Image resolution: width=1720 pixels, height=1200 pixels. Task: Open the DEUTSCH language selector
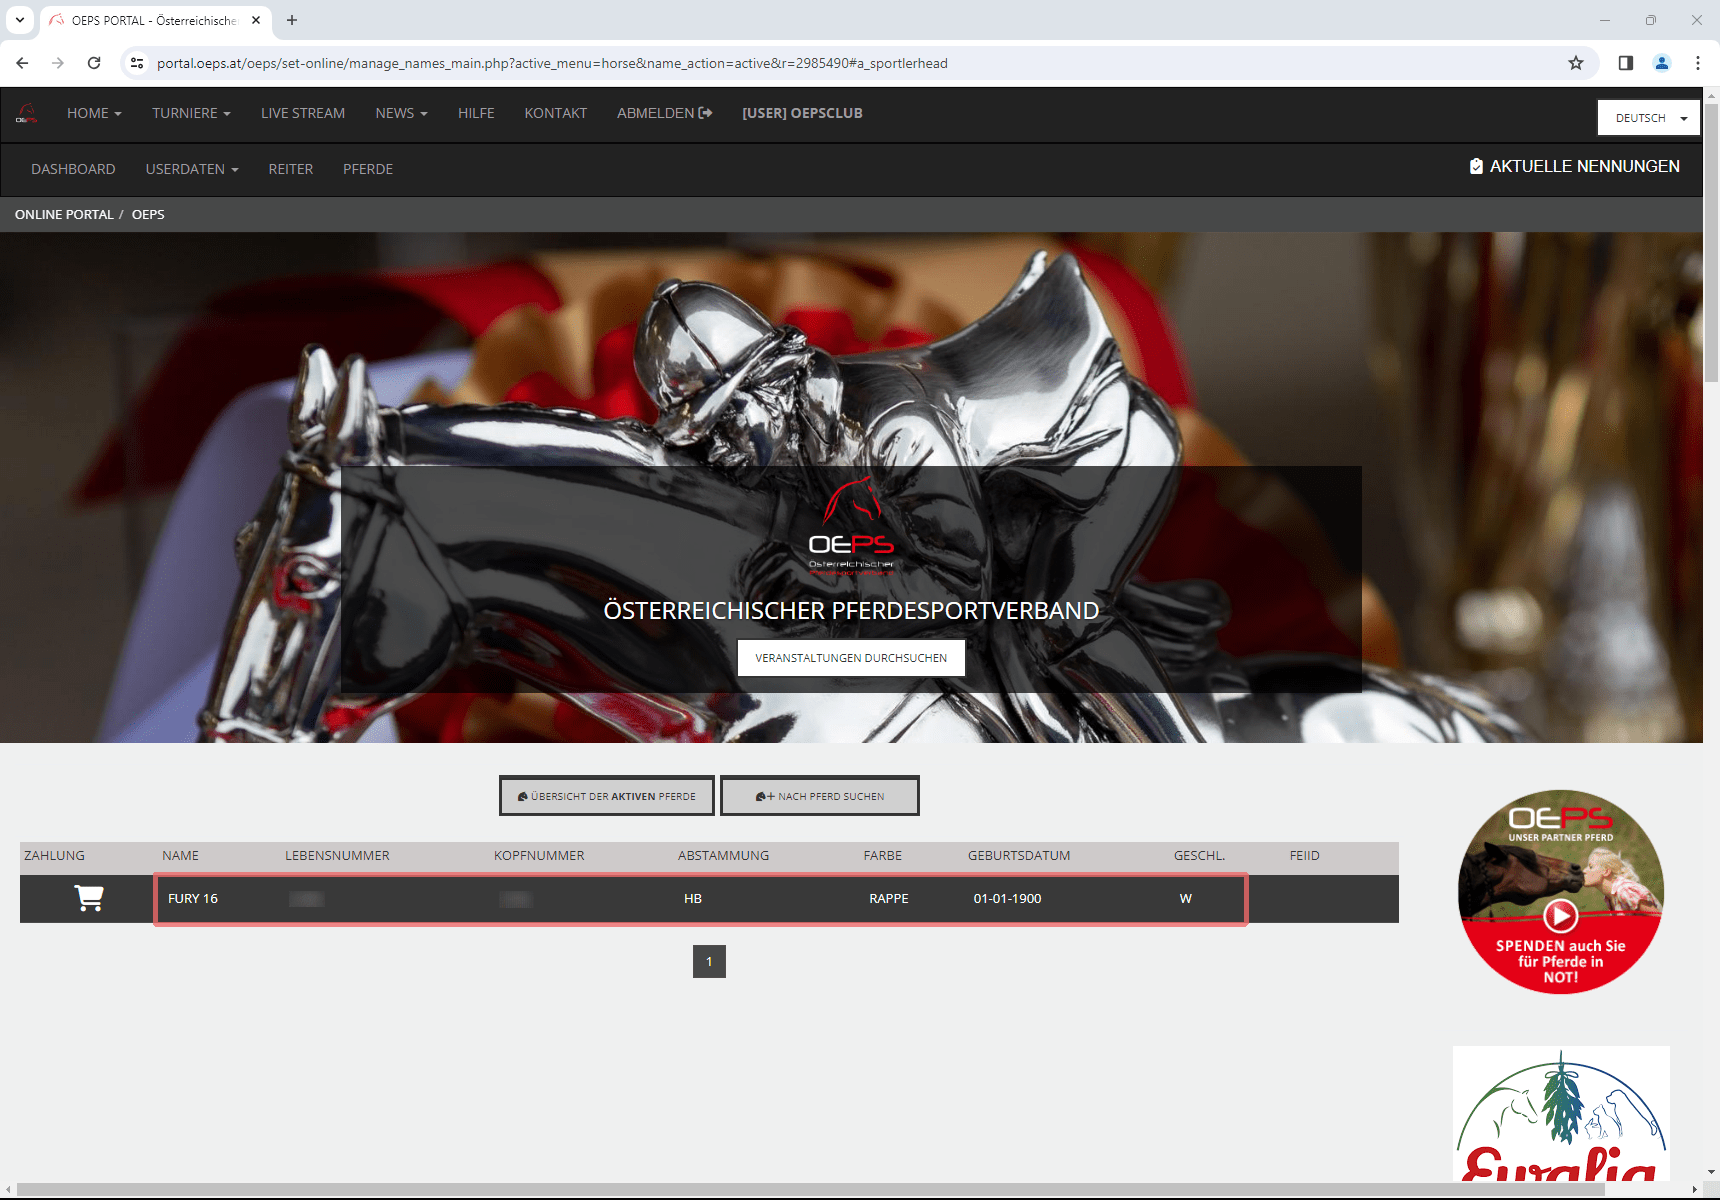pos(1648,118)
